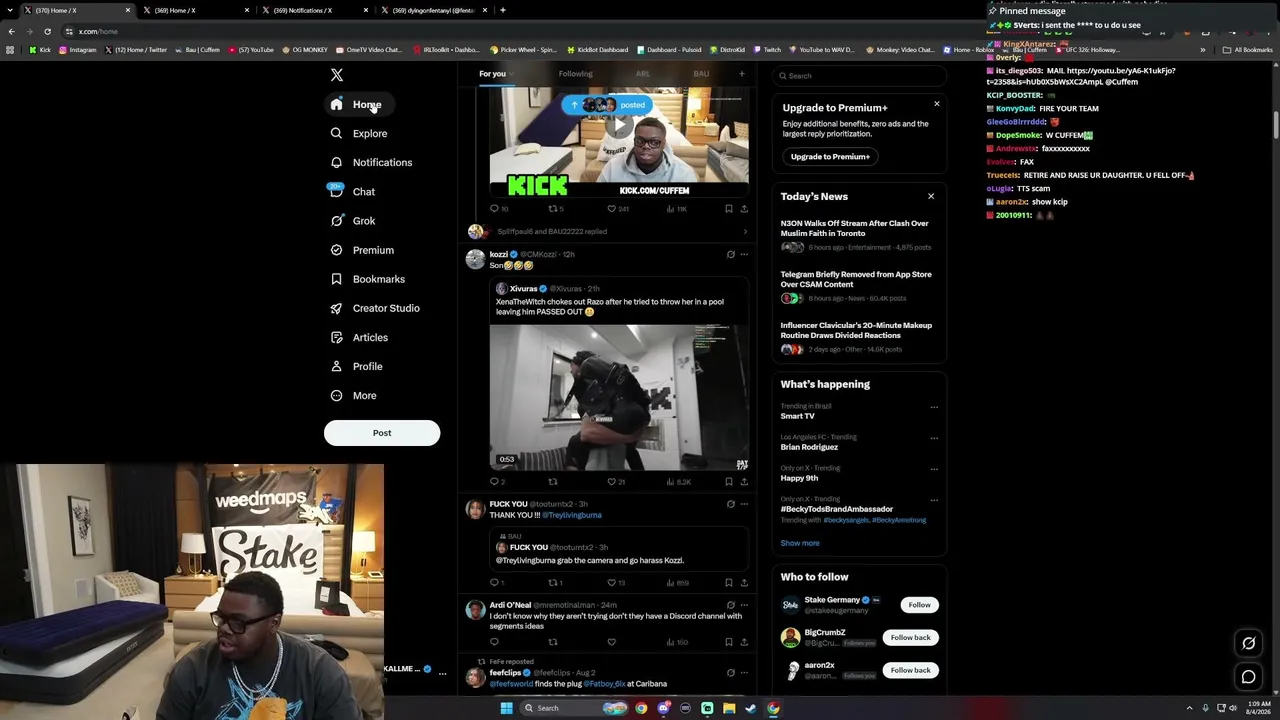Open Chat in the sidebar
Viewport: 1280px width, 720px height.
353,191
